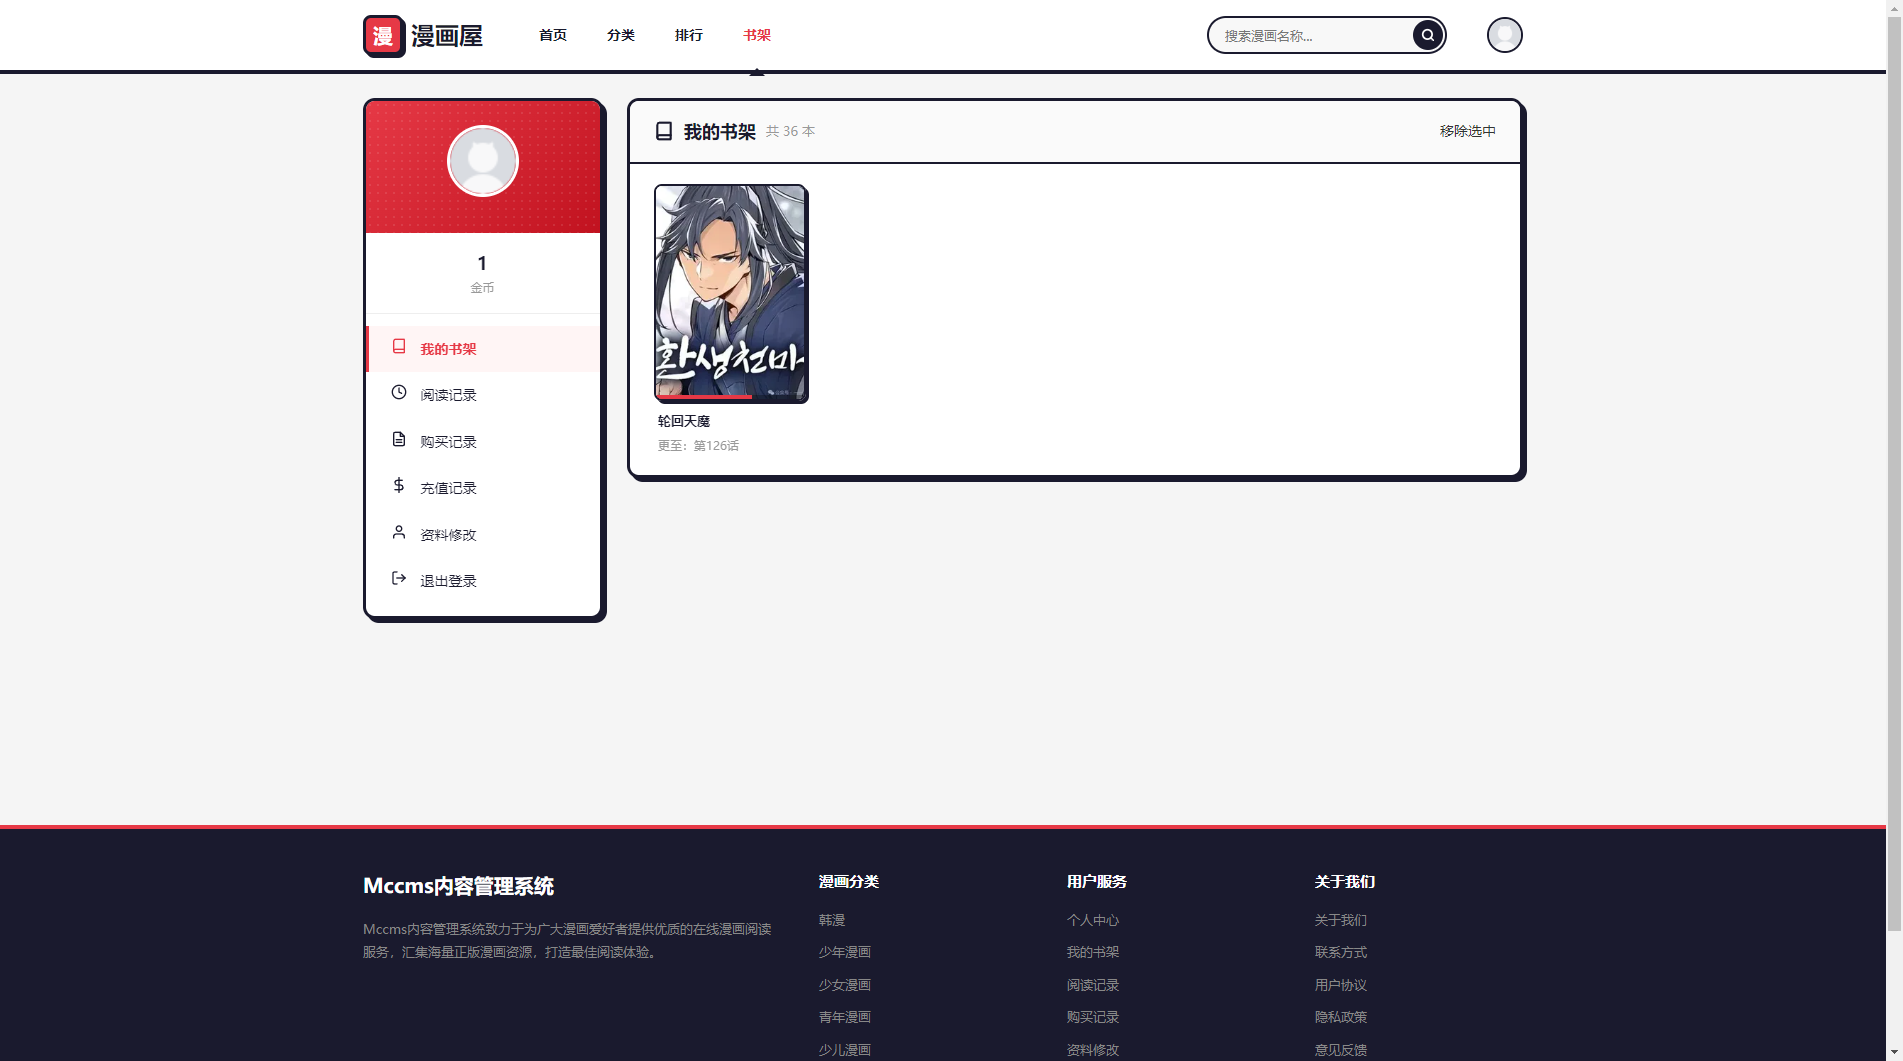Viewport: 1903px width, 1061px height.
Task: Open the 排行 nav tab
Action: (x=689, y=35)
